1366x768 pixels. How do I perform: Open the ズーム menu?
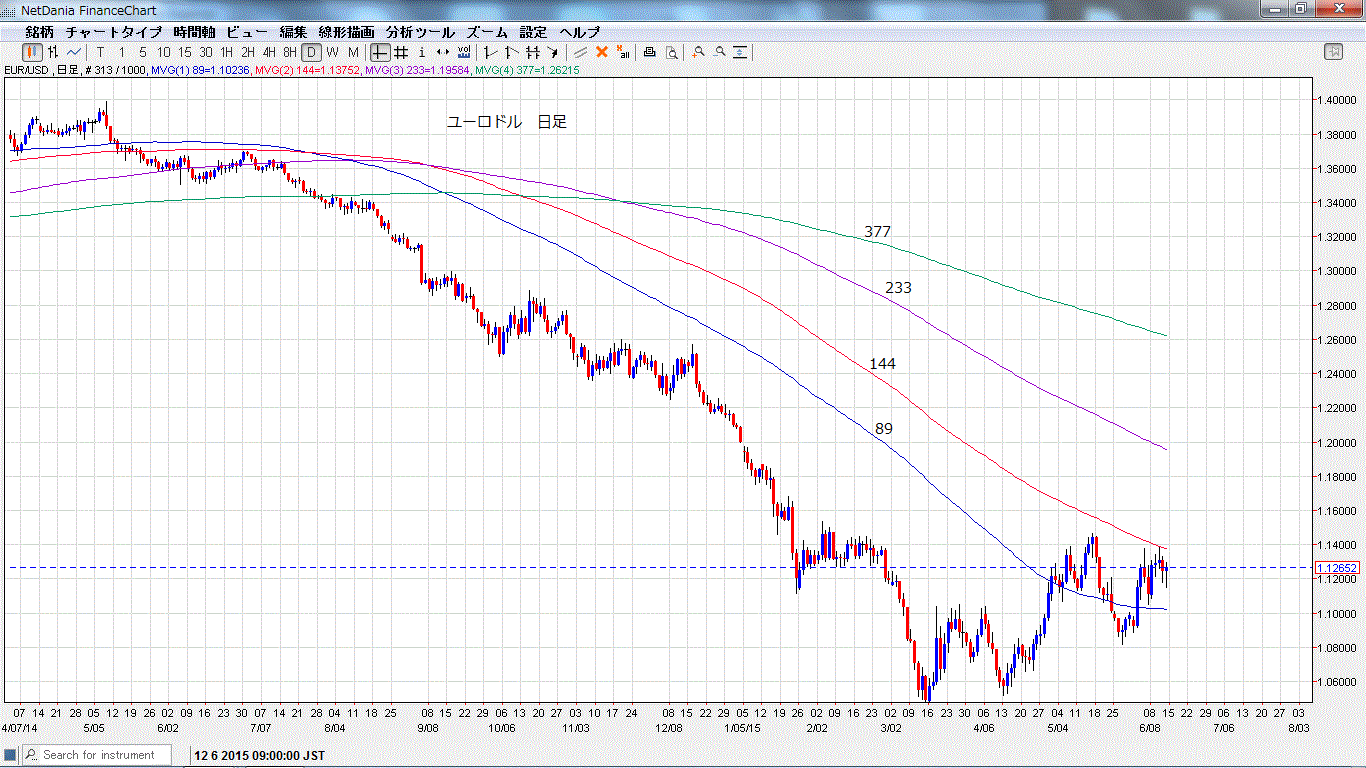coord(487,32)
